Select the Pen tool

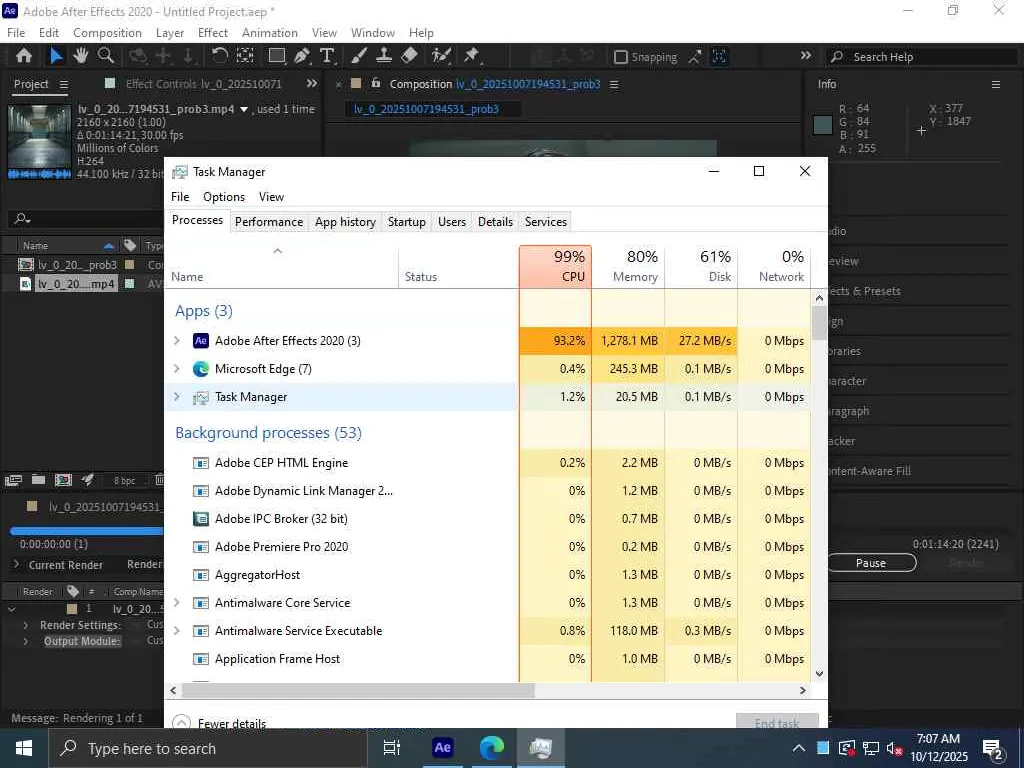302,56
